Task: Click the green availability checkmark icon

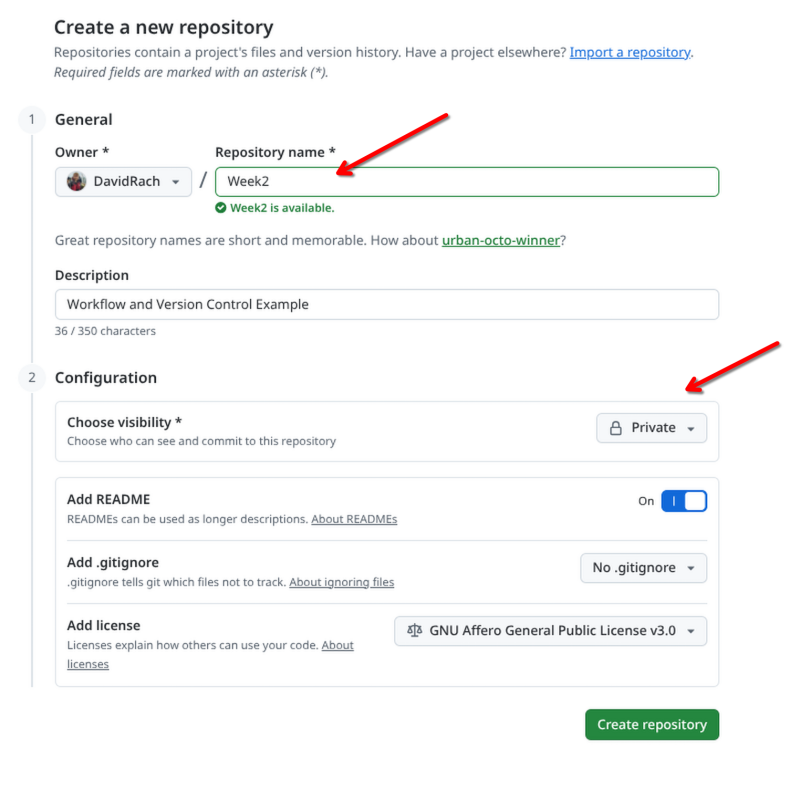Action: [x=221, y=208]
